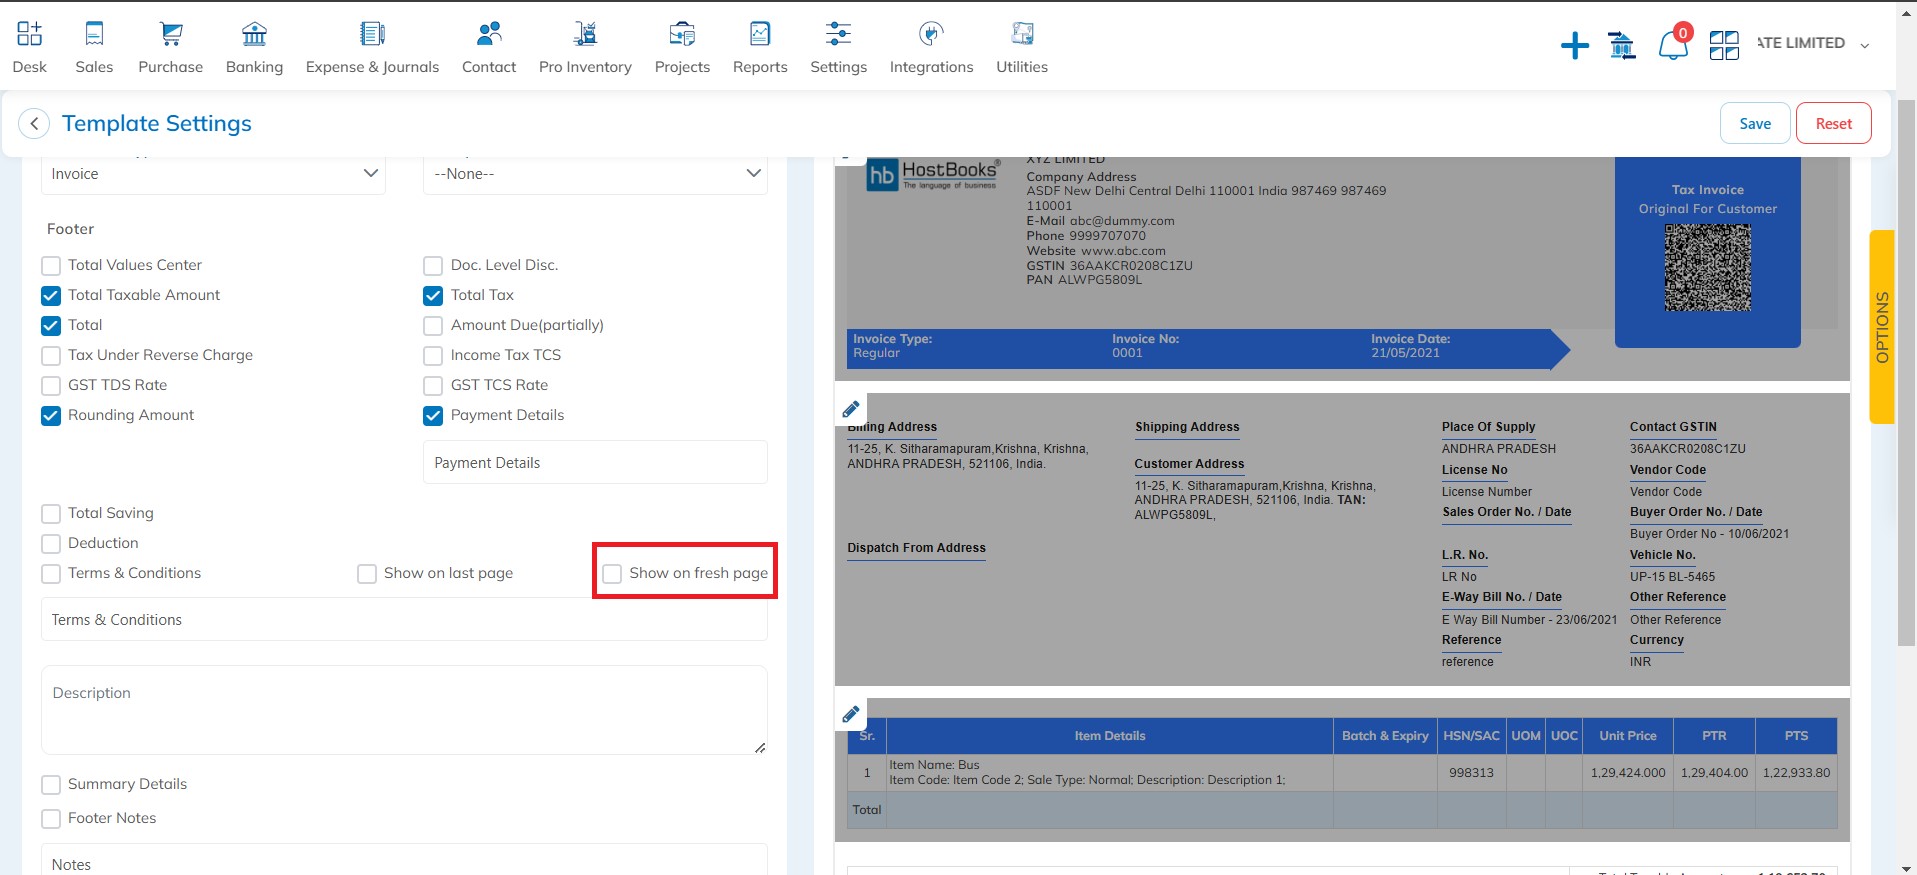Save the template settings

(1755, 123)
